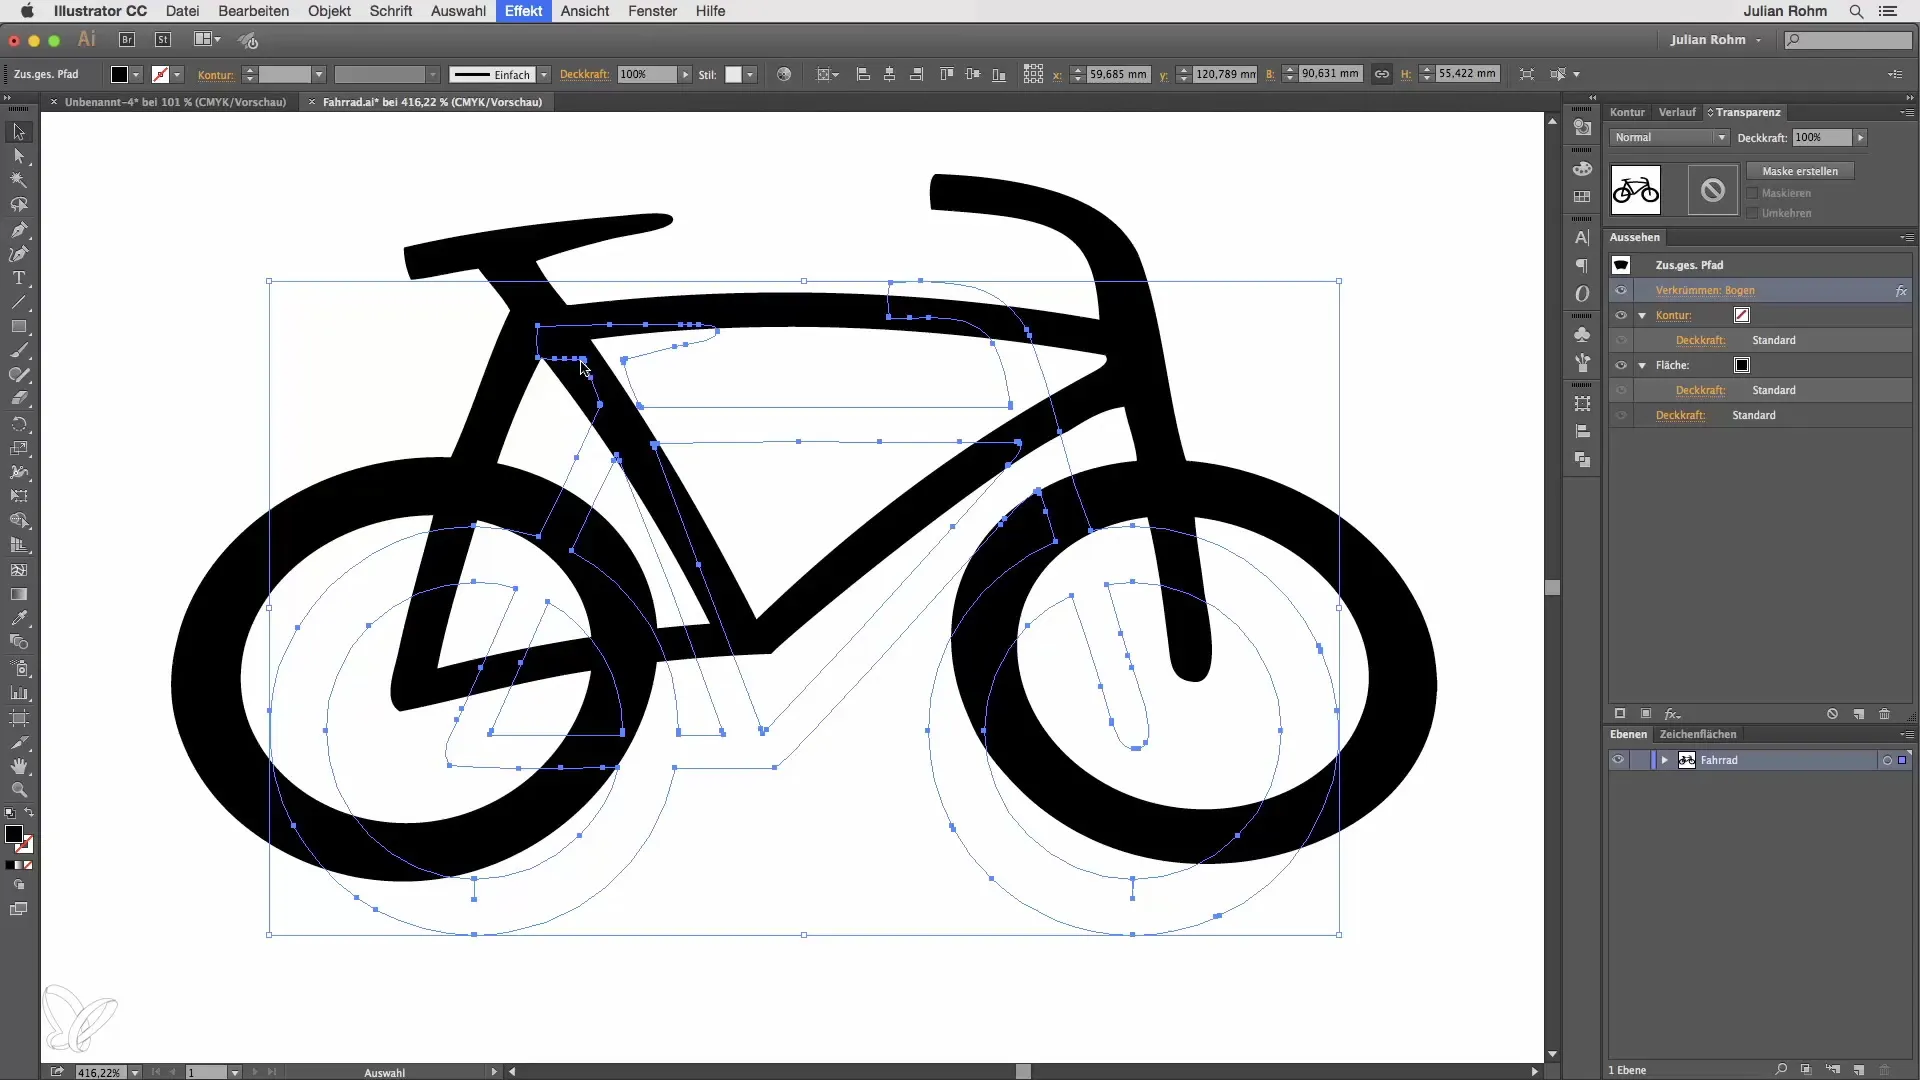Select the Type tool

coord(18,278)
